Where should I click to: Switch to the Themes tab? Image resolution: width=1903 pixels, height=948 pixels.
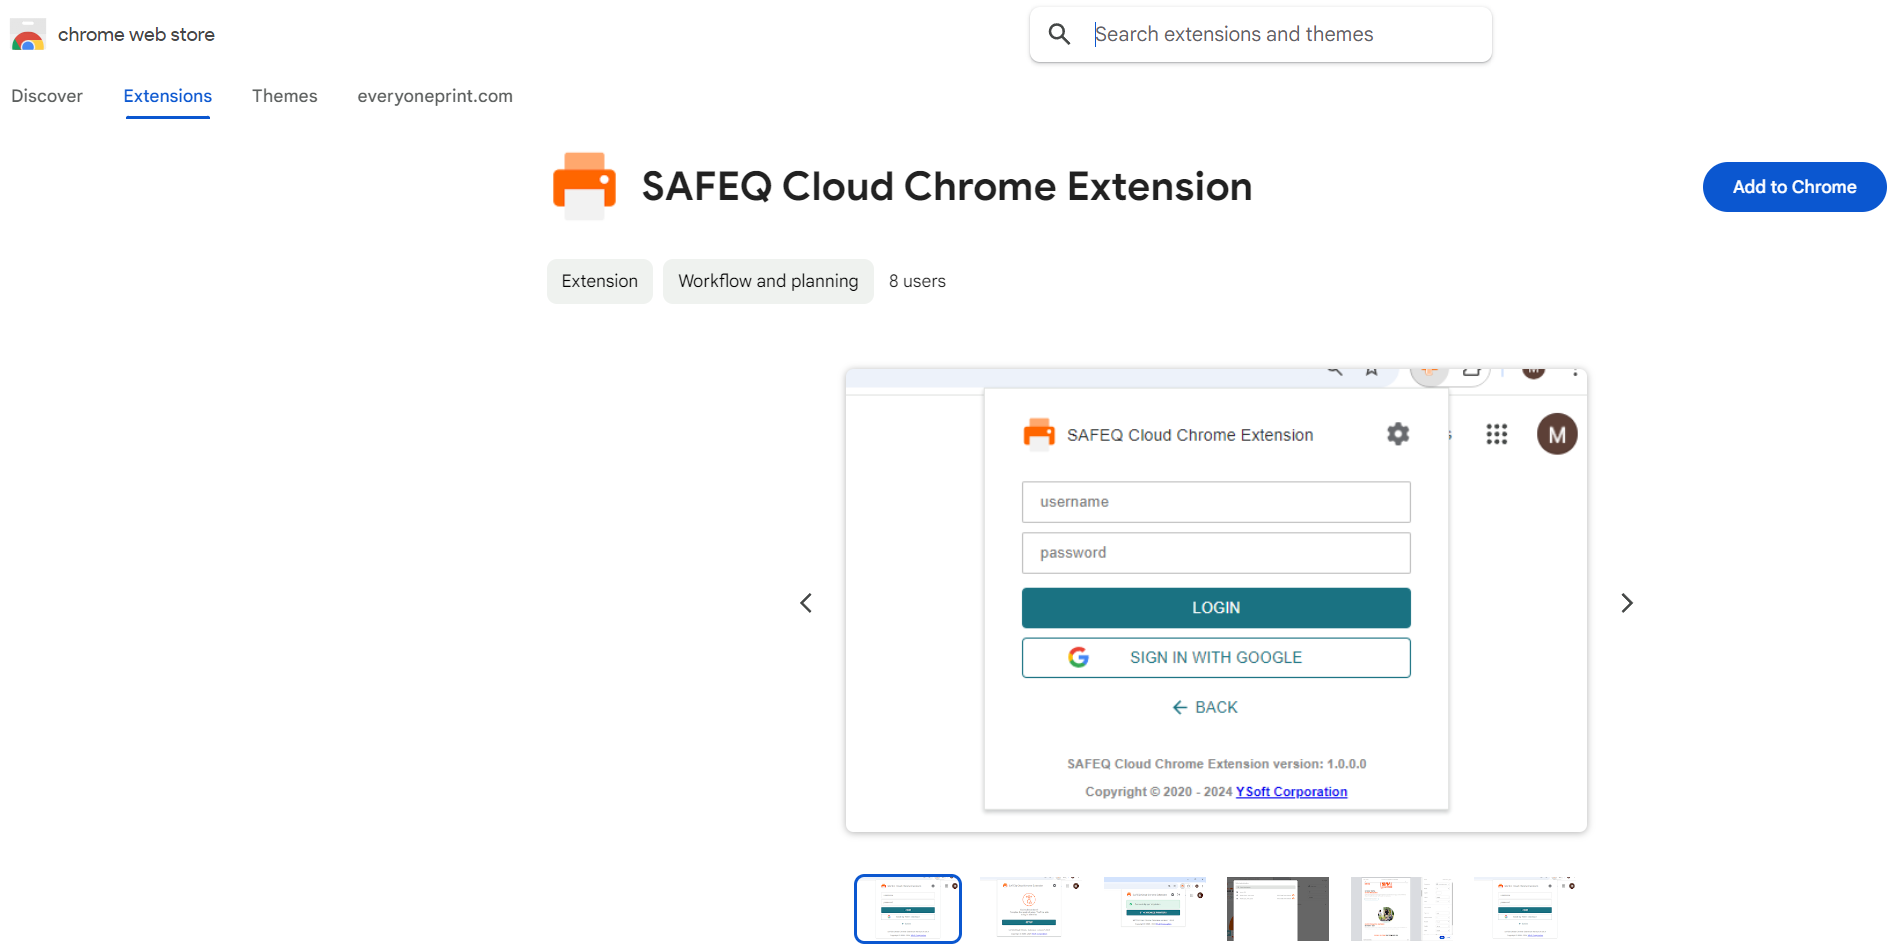coord(284,96)
